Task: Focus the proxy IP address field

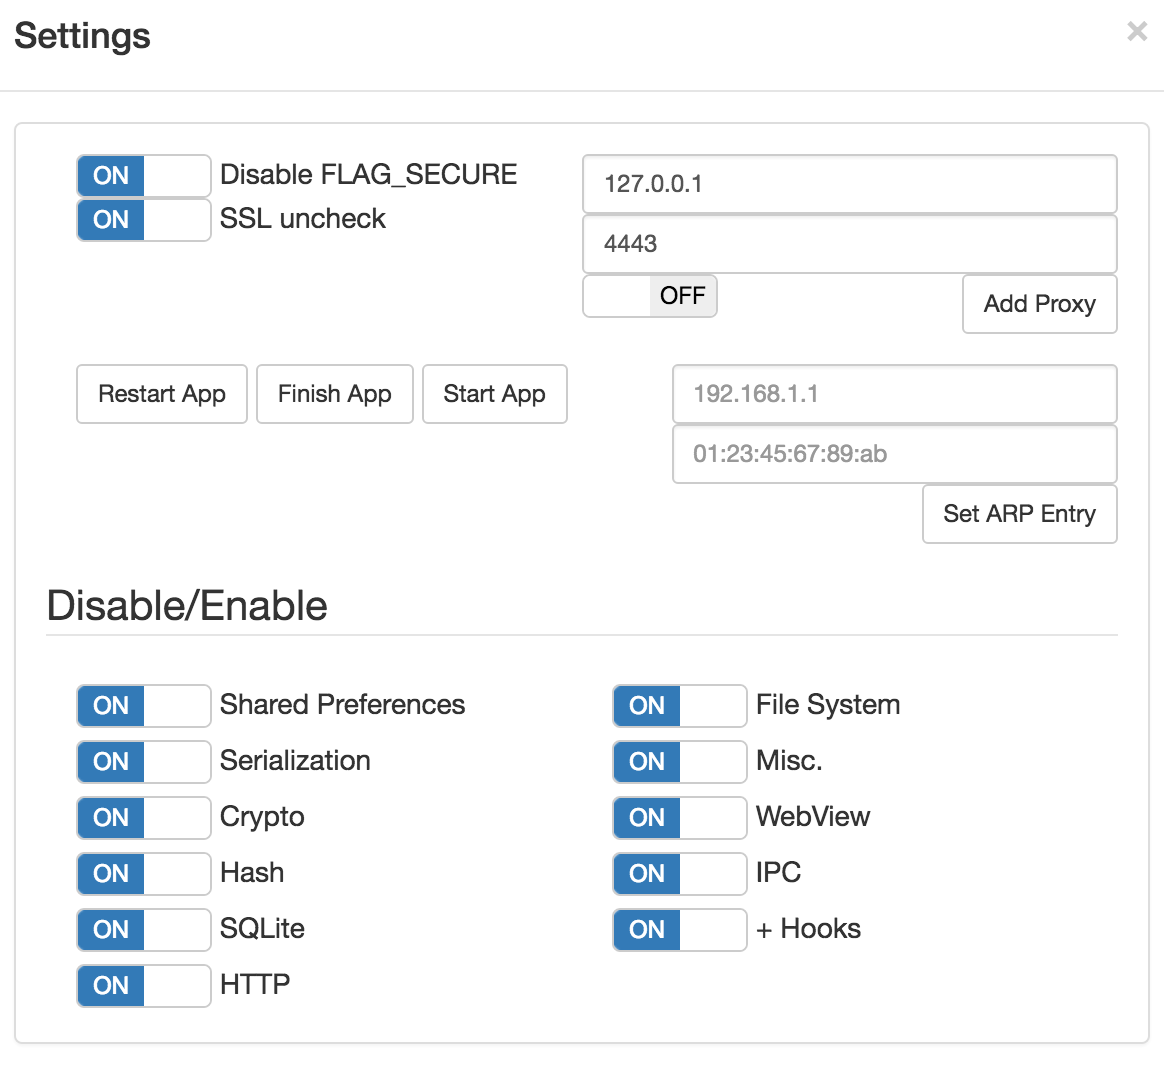Action: pyautogui.click(x=849, y=184)
